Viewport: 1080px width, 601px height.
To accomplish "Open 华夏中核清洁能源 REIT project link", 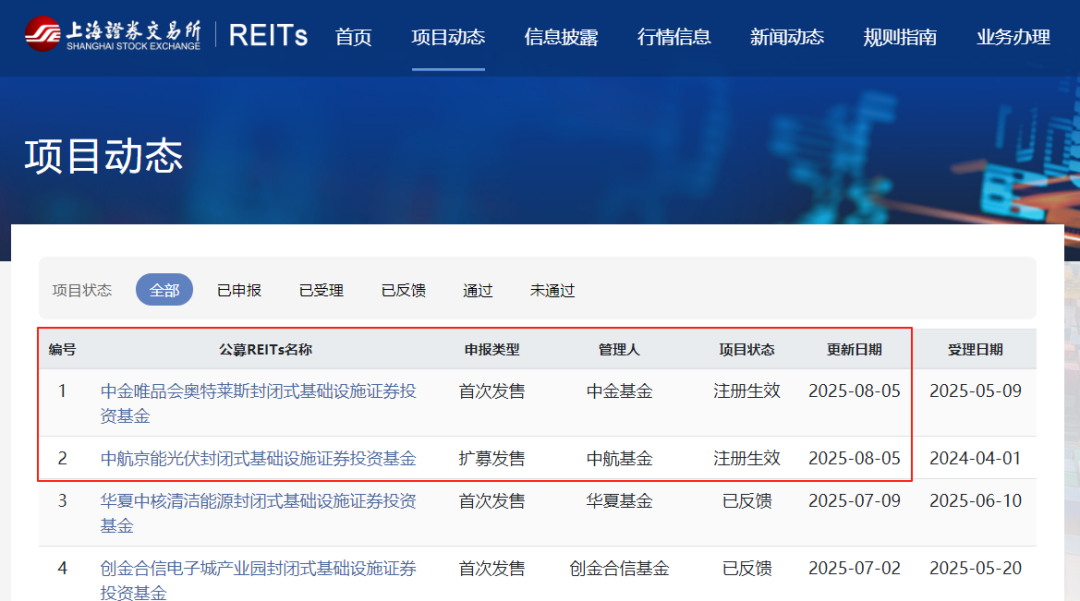I will (x=258, y=514).
